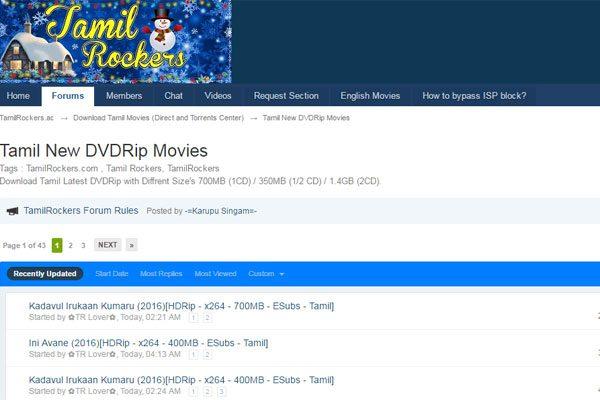The width and height of the screenshot is (600, 400).
Task: Open page 1 of Kadavul 400MB topic
Action: tap(194, 392)
